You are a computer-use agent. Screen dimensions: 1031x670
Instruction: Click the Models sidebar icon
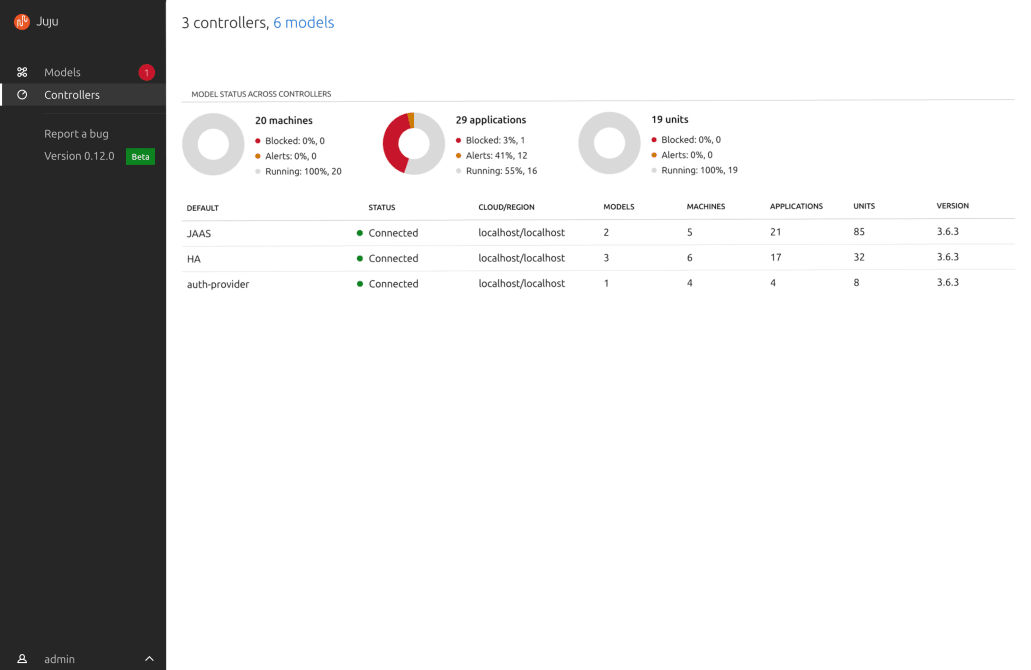pyautogui.click(x=22, y=72)
